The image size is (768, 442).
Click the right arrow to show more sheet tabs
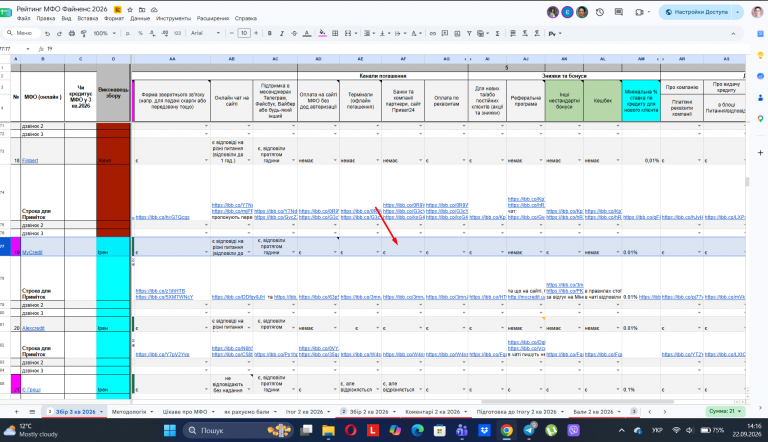click(665, 412)
